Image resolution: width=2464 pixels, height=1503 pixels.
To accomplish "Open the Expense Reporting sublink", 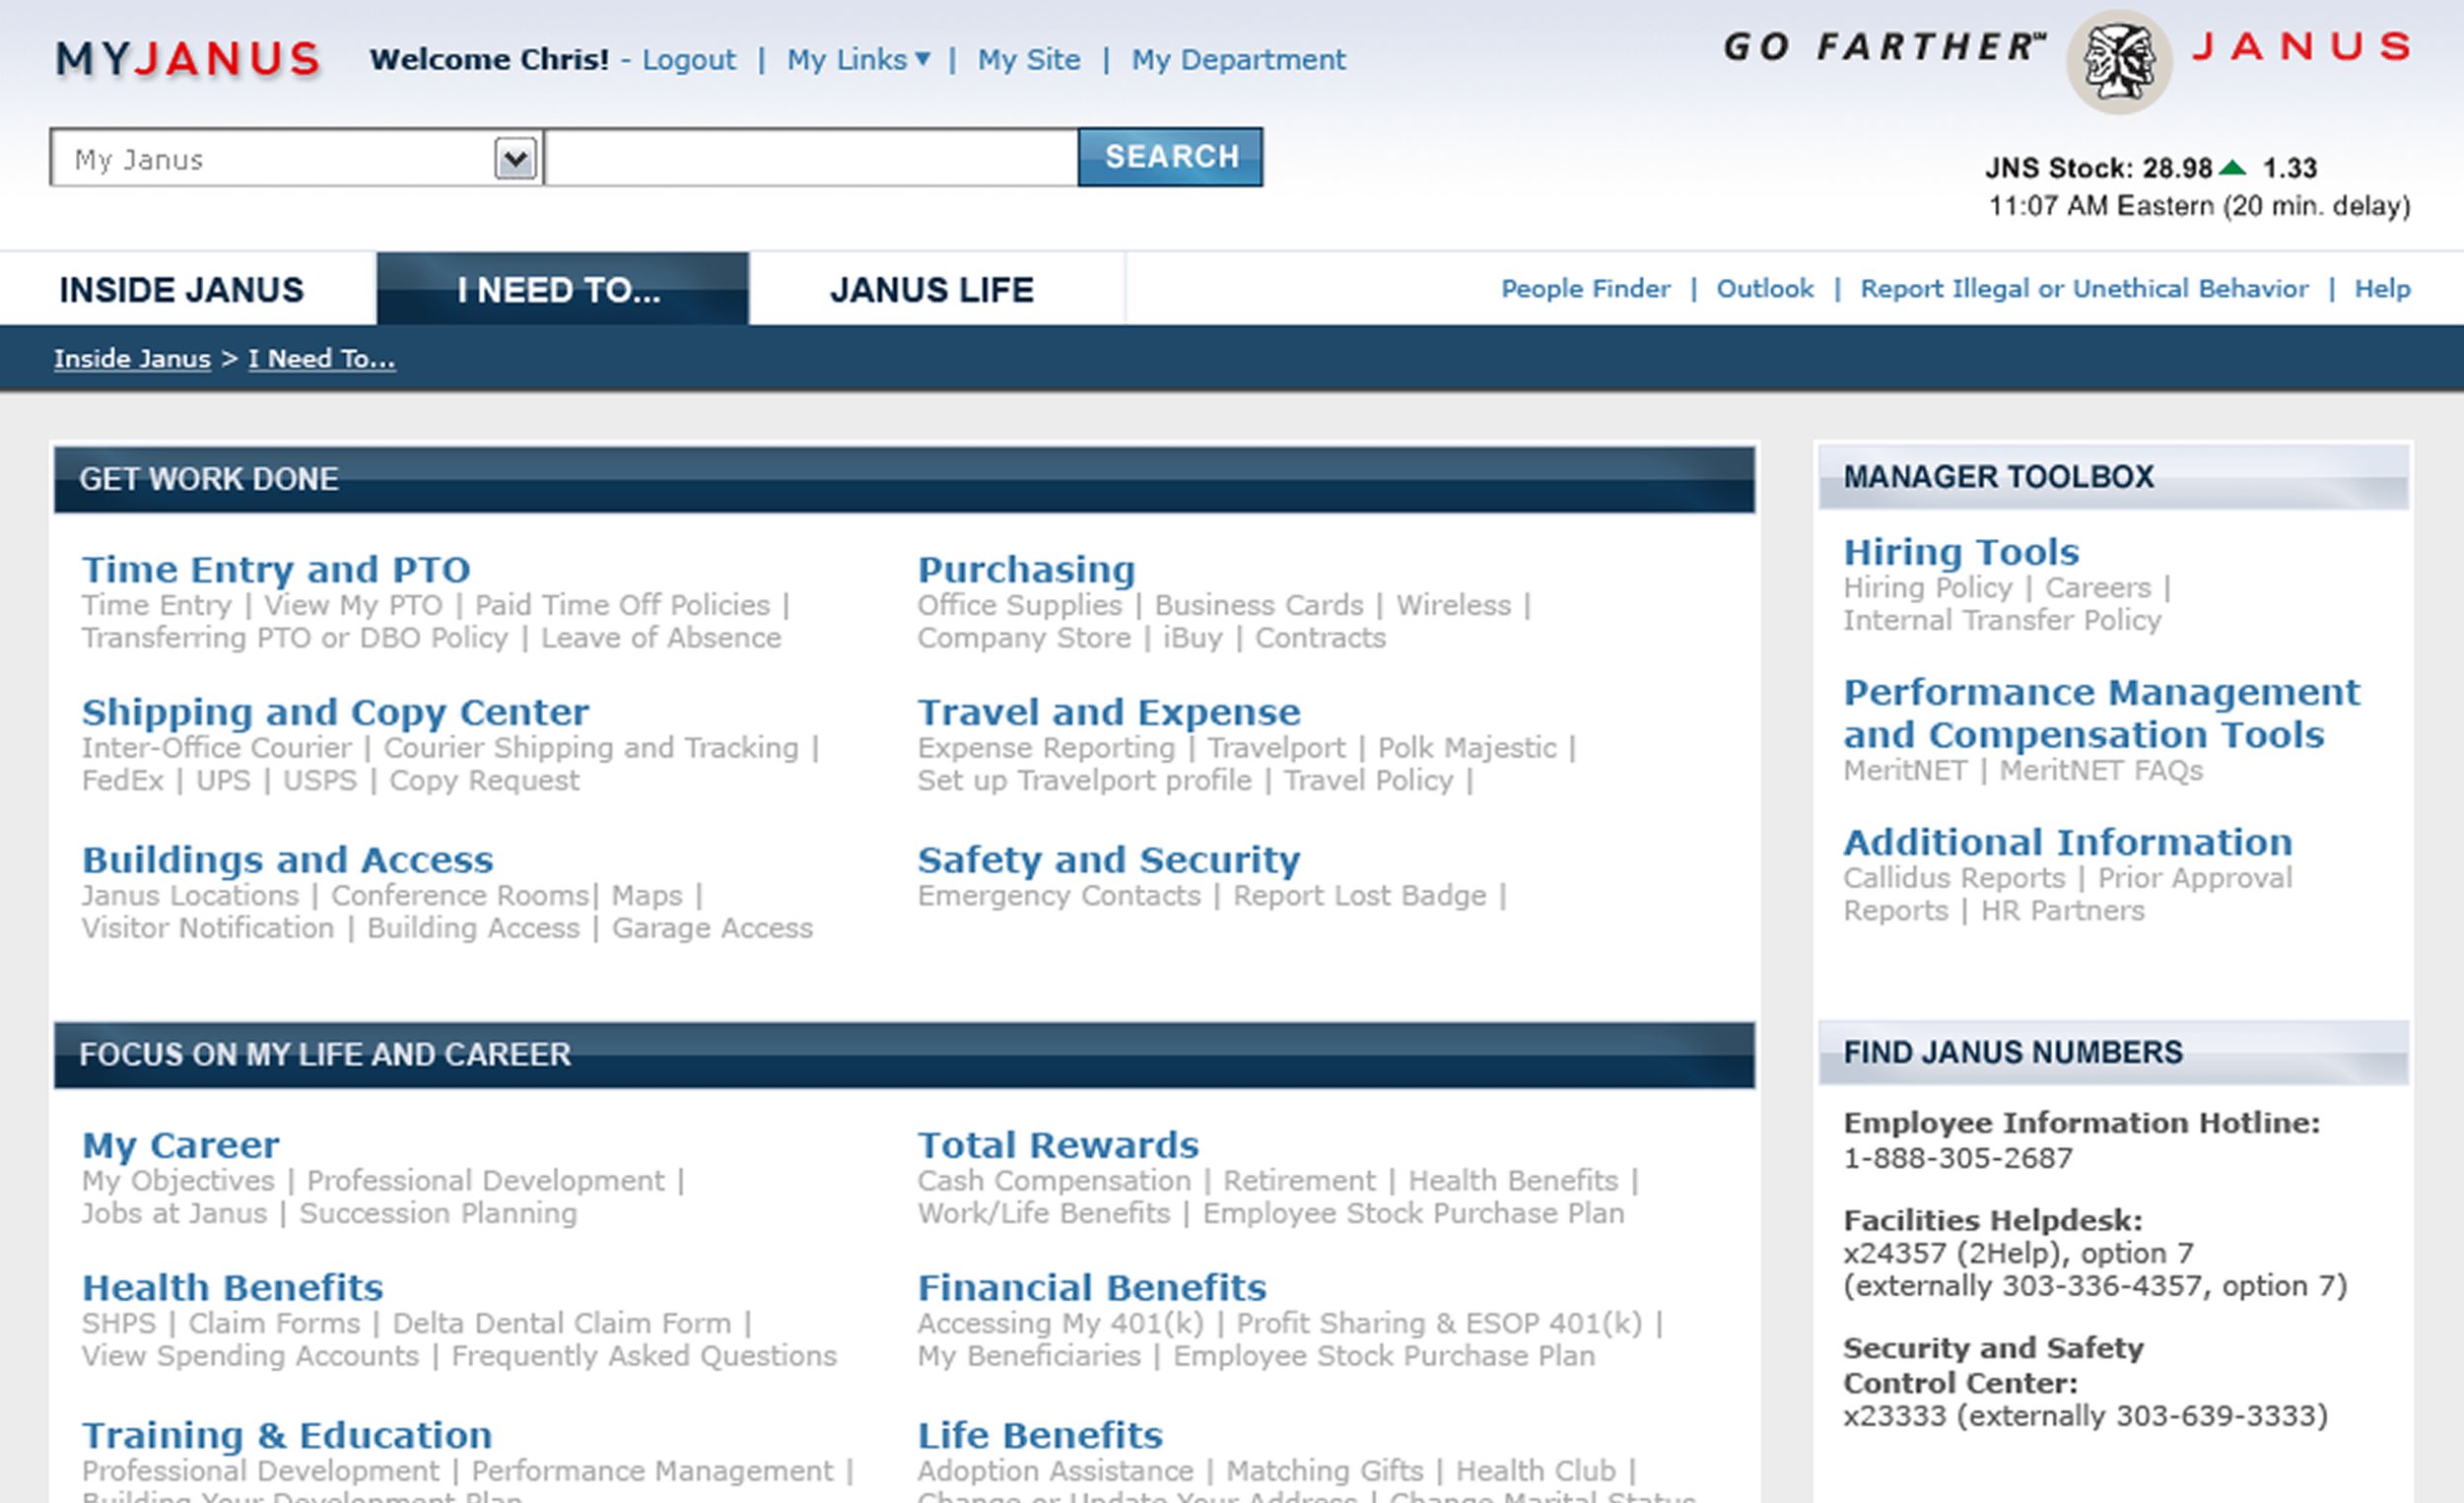I will coord(1046,748).
